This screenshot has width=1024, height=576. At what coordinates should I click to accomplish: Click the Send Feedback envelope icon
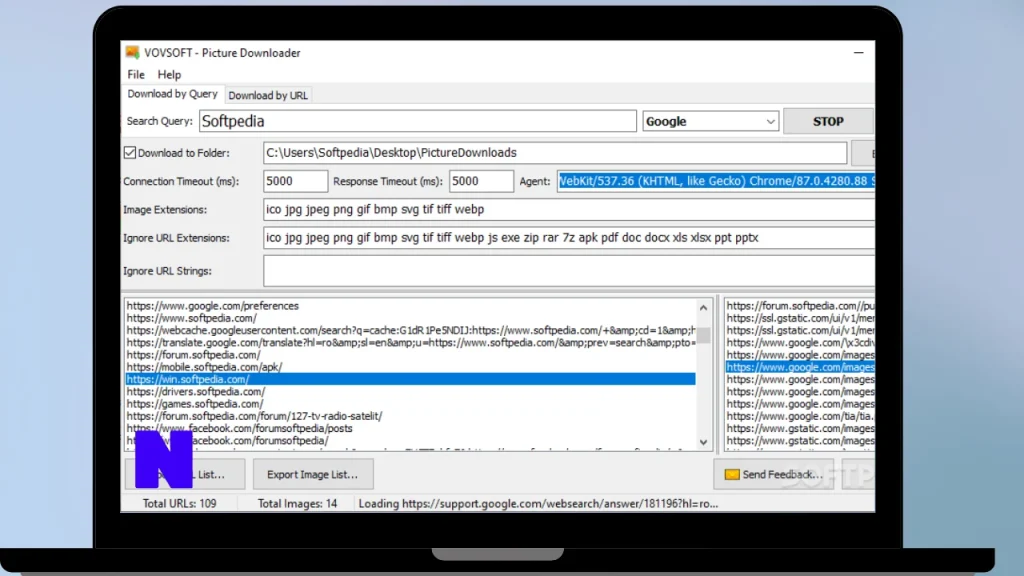732,474
